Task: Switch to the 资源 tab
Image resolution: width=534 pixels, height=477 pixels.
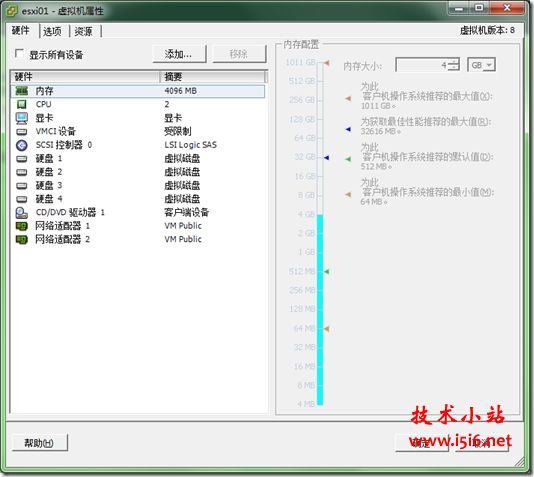Action: click(84, 32)
